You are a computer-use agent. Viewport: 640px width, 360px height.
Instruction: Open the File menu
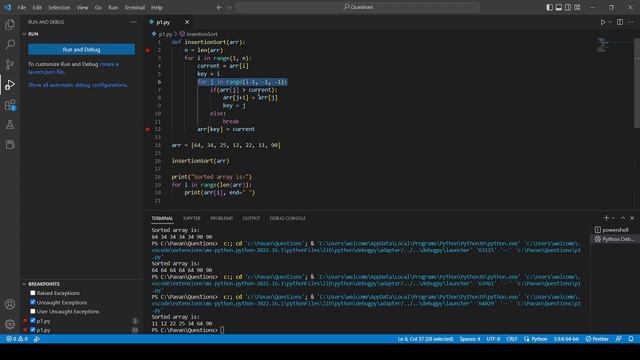[22, 7]
